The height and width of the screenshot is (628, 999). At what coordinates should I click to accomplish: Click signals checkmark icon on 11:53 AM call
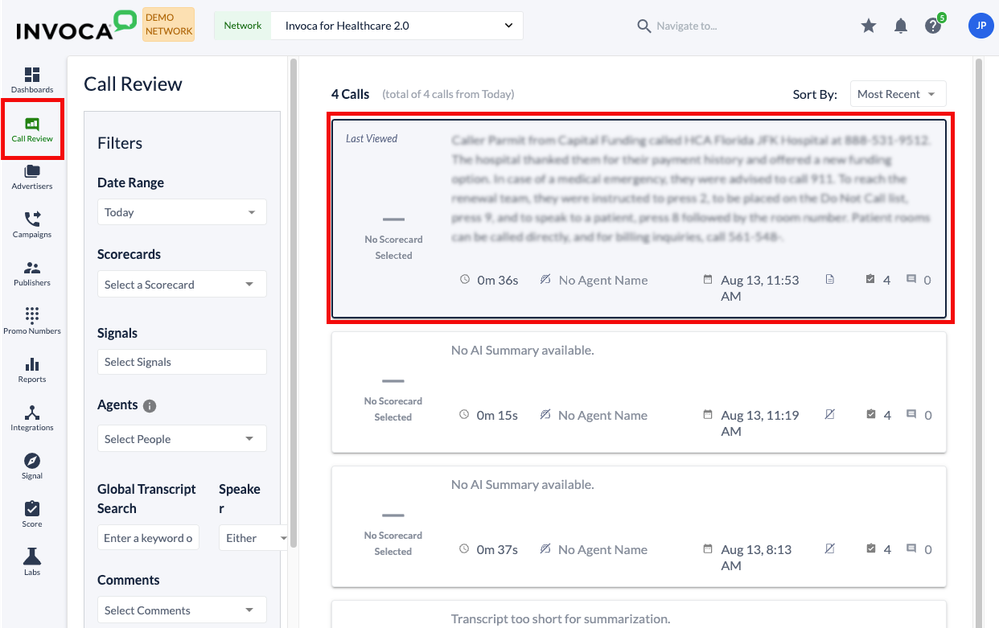[870, 279]
